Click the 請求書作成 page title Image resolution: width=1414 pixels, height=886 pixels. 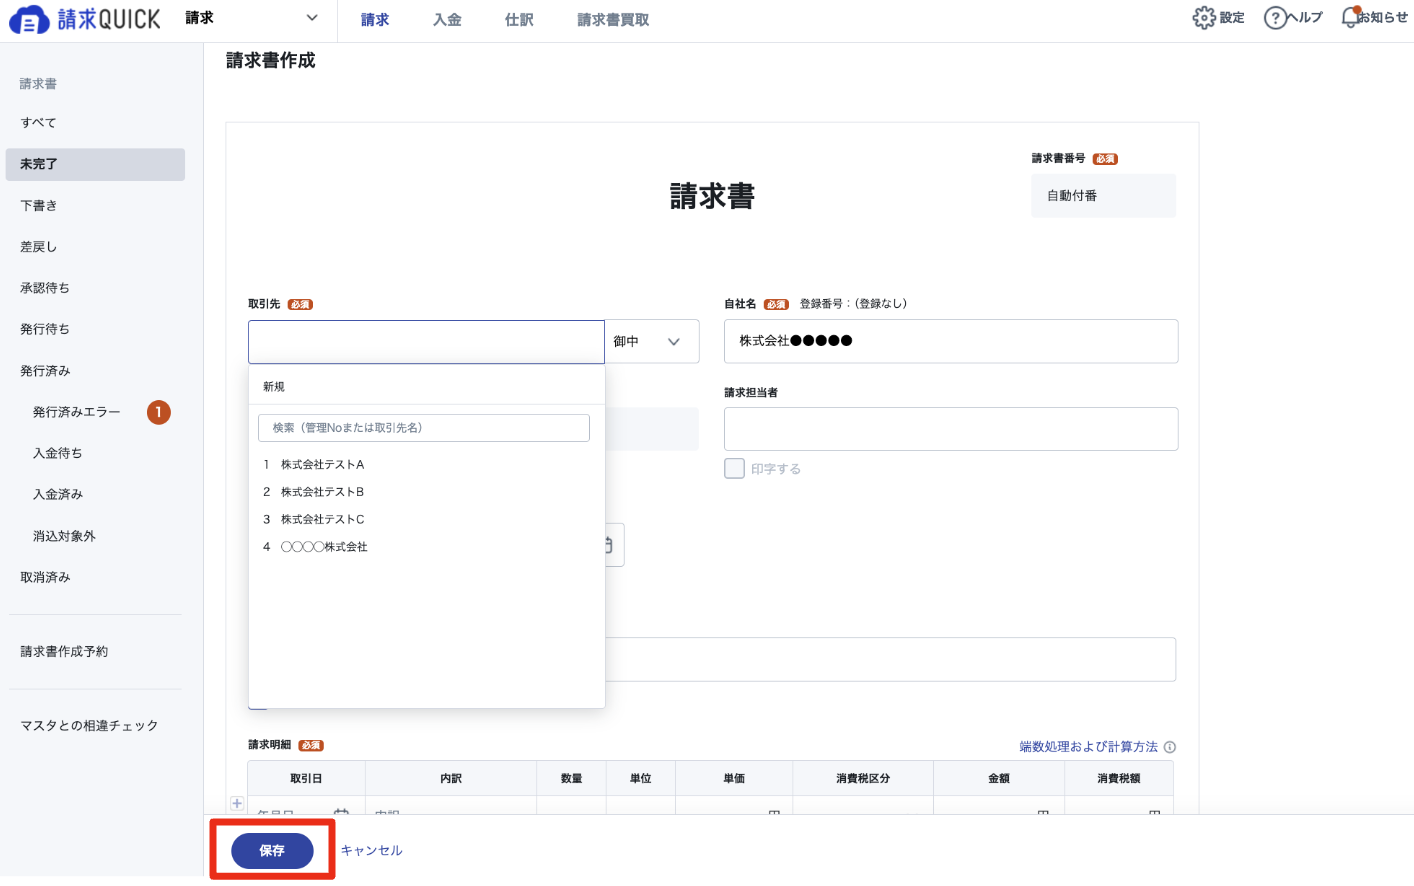[x=270, y=60]
